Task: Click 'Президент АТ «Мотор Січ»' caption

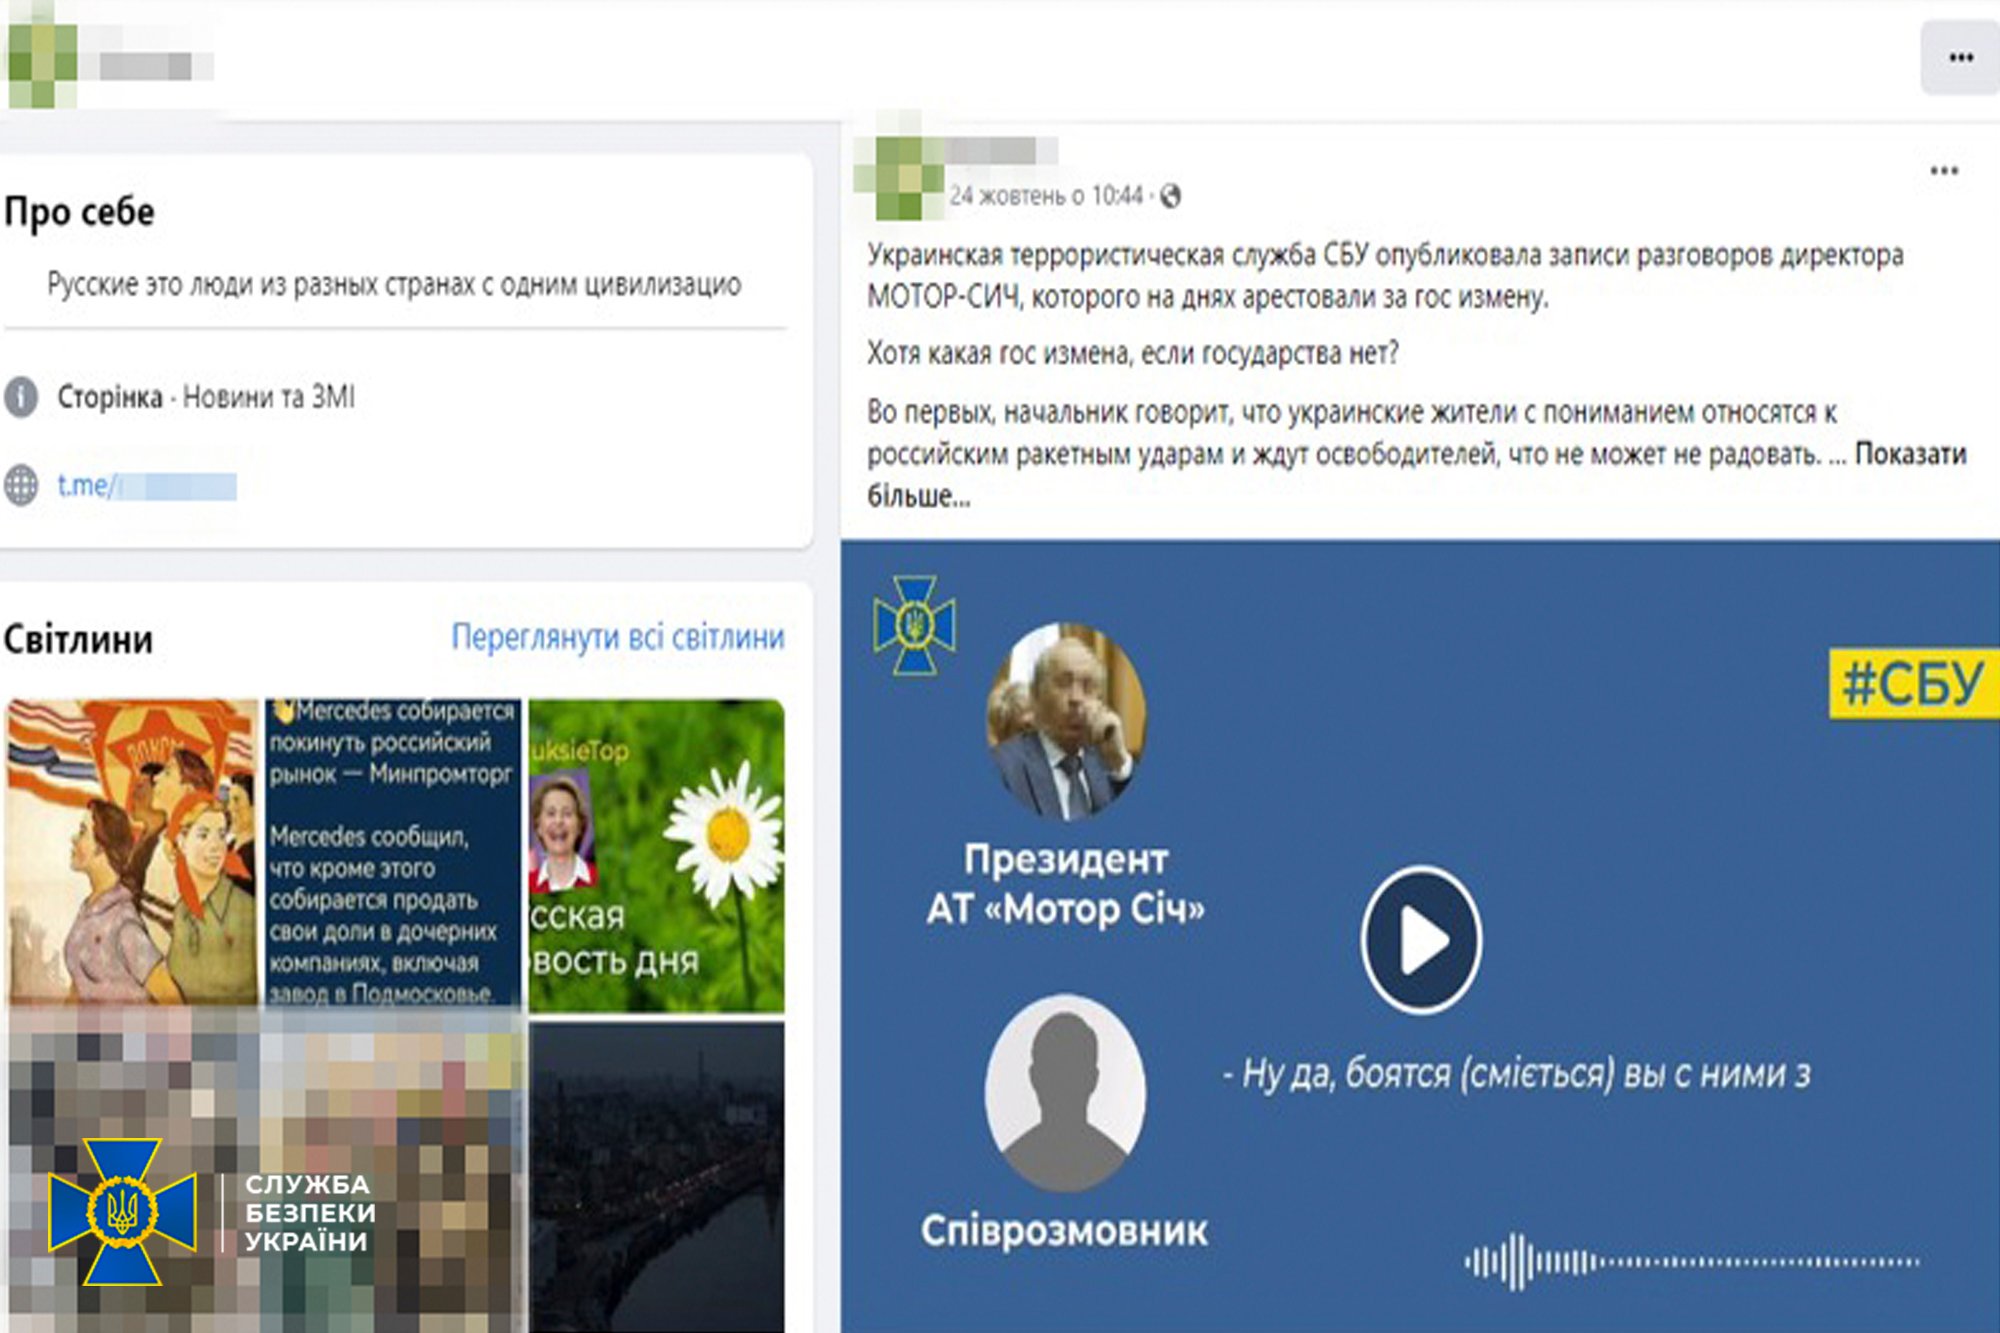Action: [1066, 885]
